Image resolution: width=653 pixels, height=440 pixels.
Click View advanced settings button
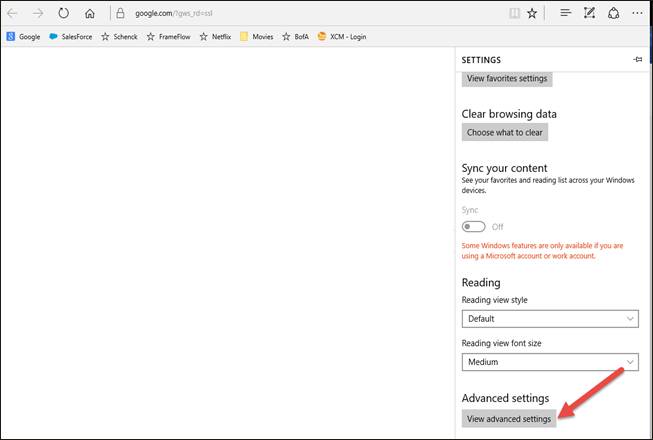click(509, 418)
